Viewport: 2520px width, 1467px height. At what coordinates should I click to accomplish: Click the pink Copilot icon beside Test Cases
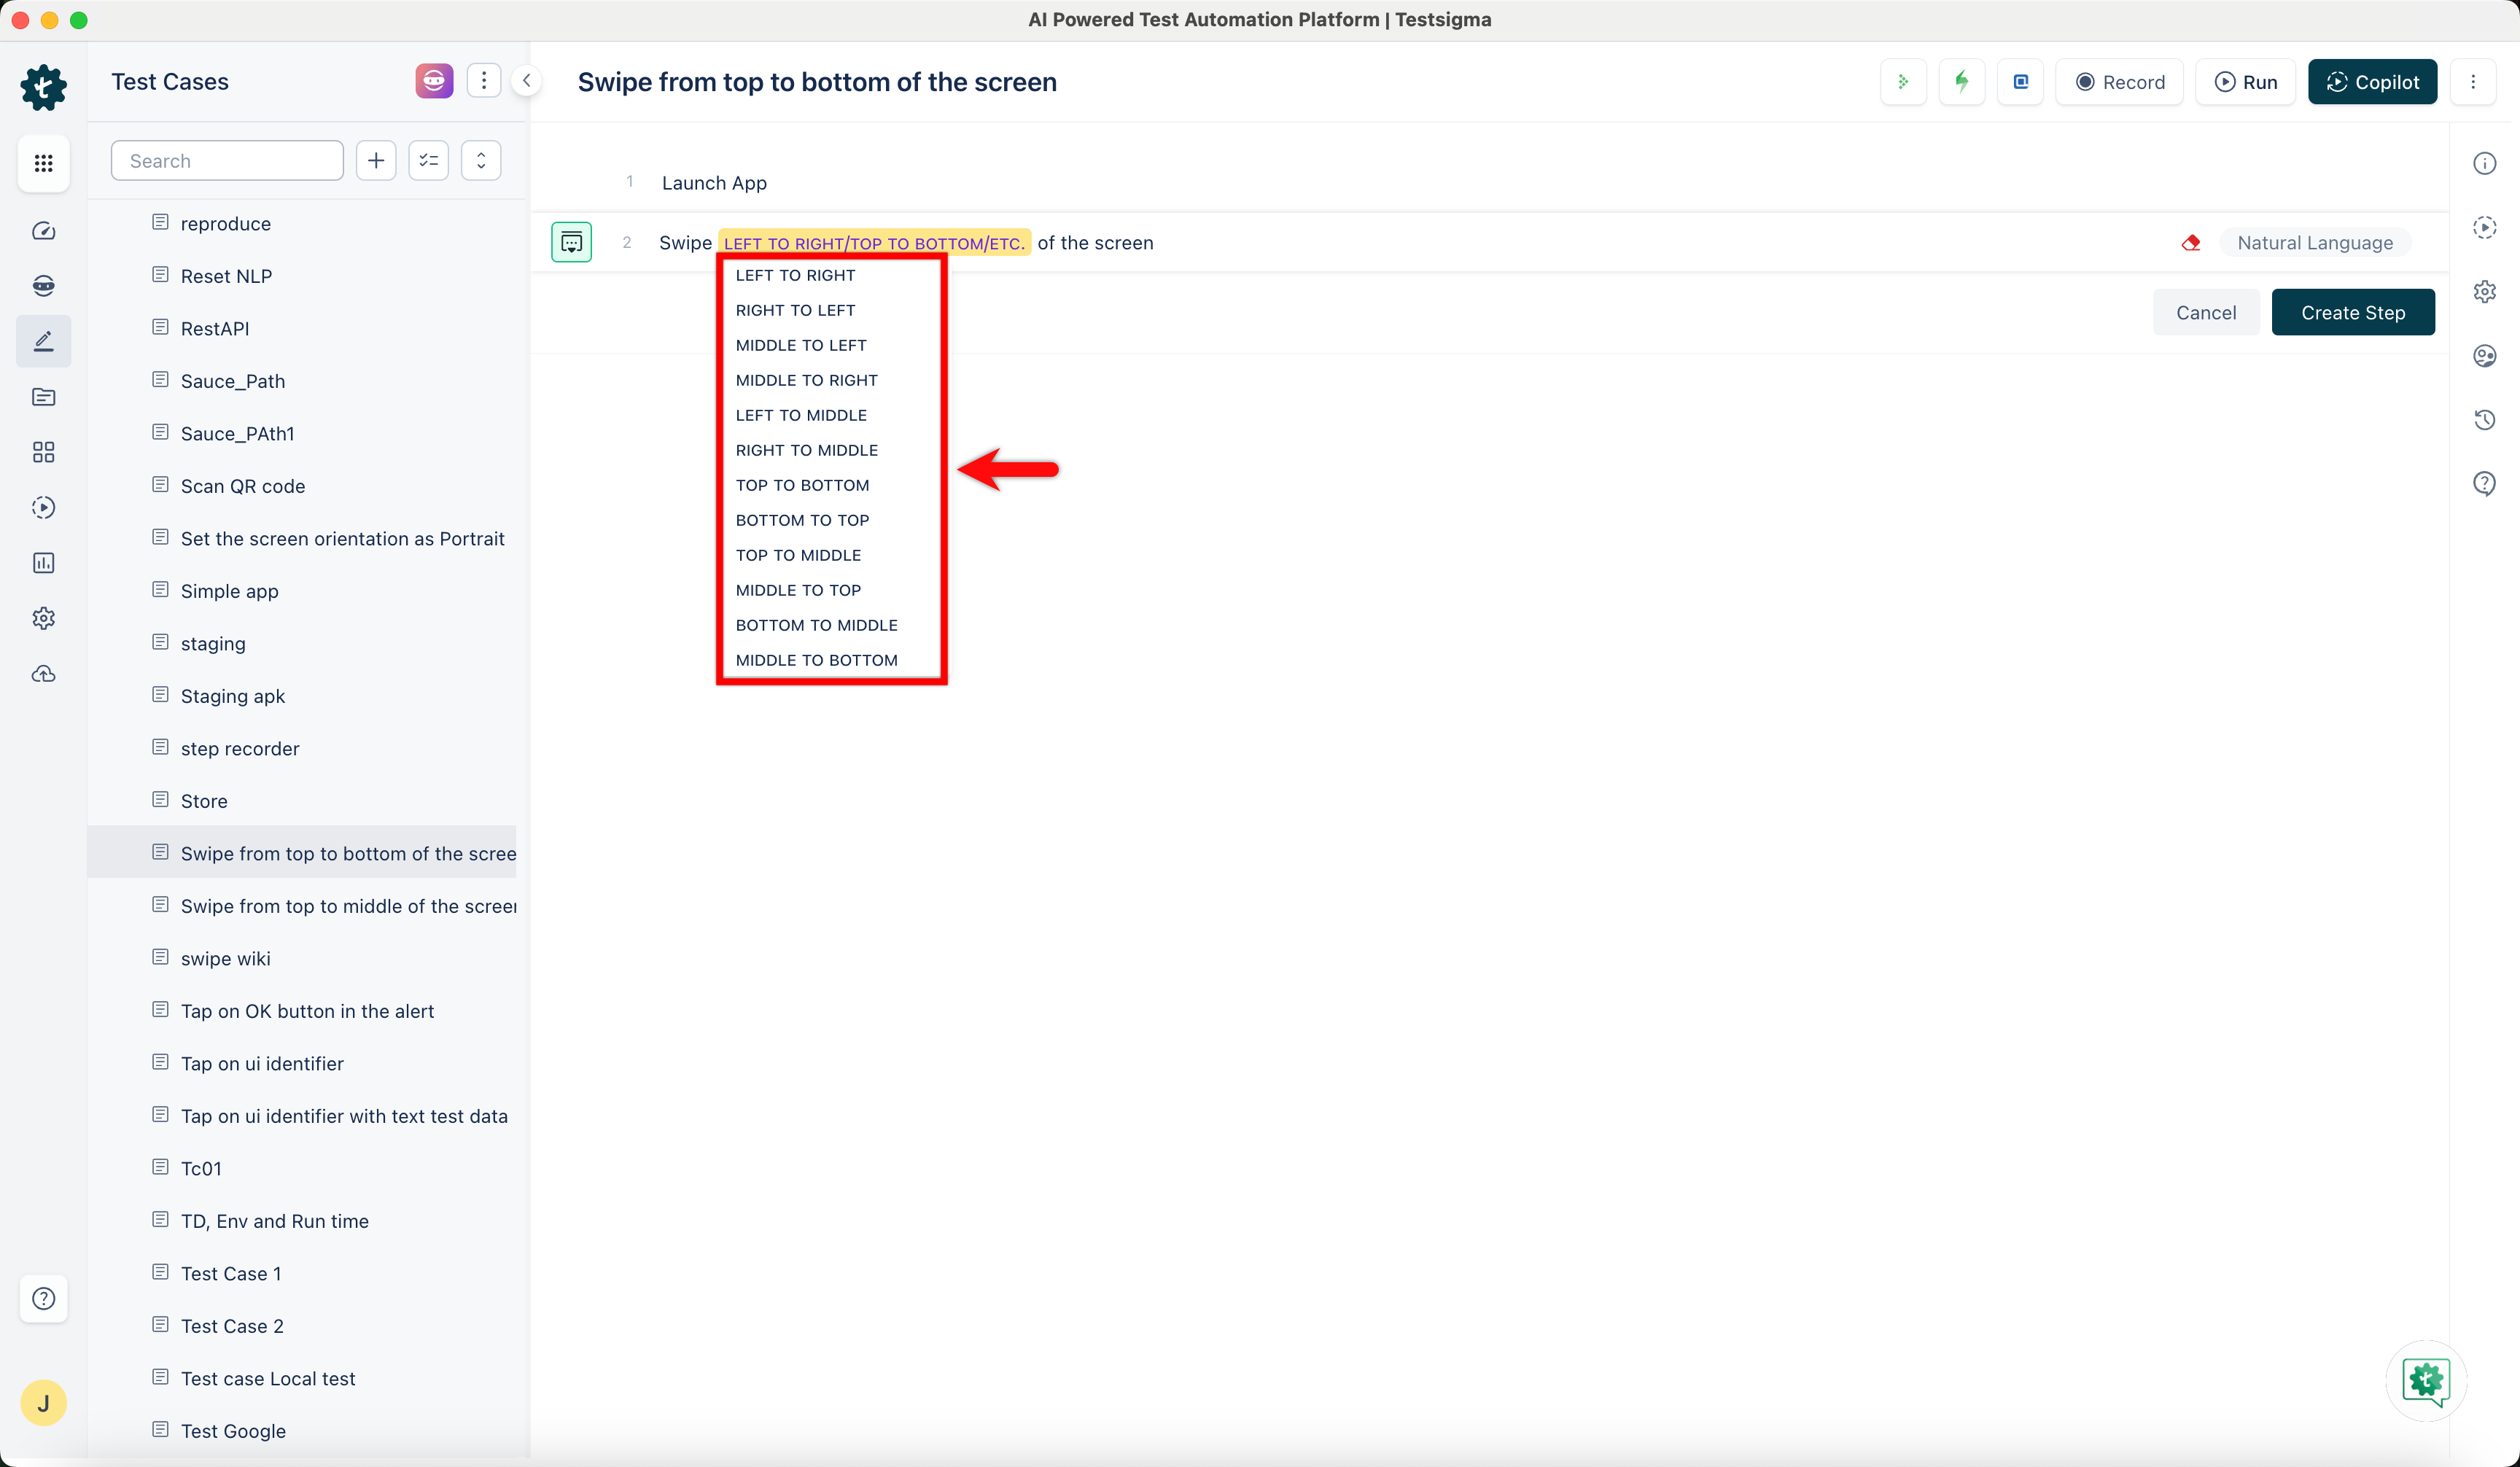[434, 81]
